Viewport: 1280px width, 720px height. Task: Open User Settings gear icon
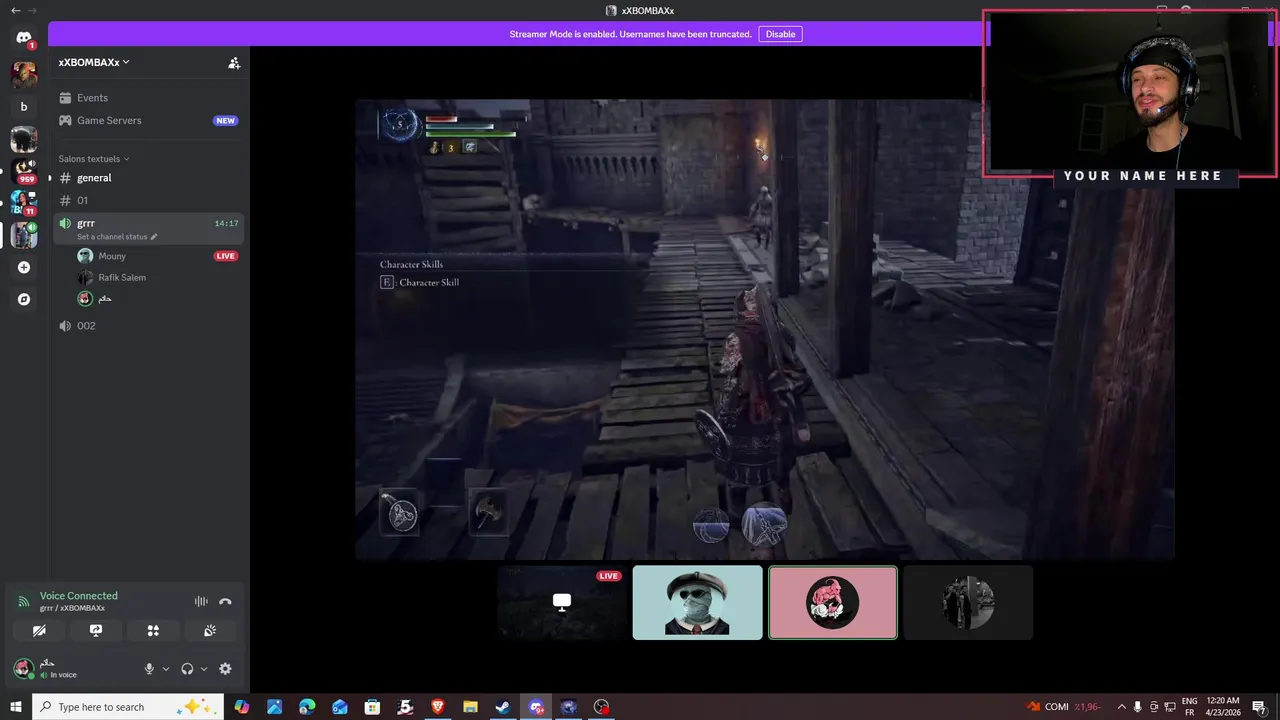click(225, 669)
